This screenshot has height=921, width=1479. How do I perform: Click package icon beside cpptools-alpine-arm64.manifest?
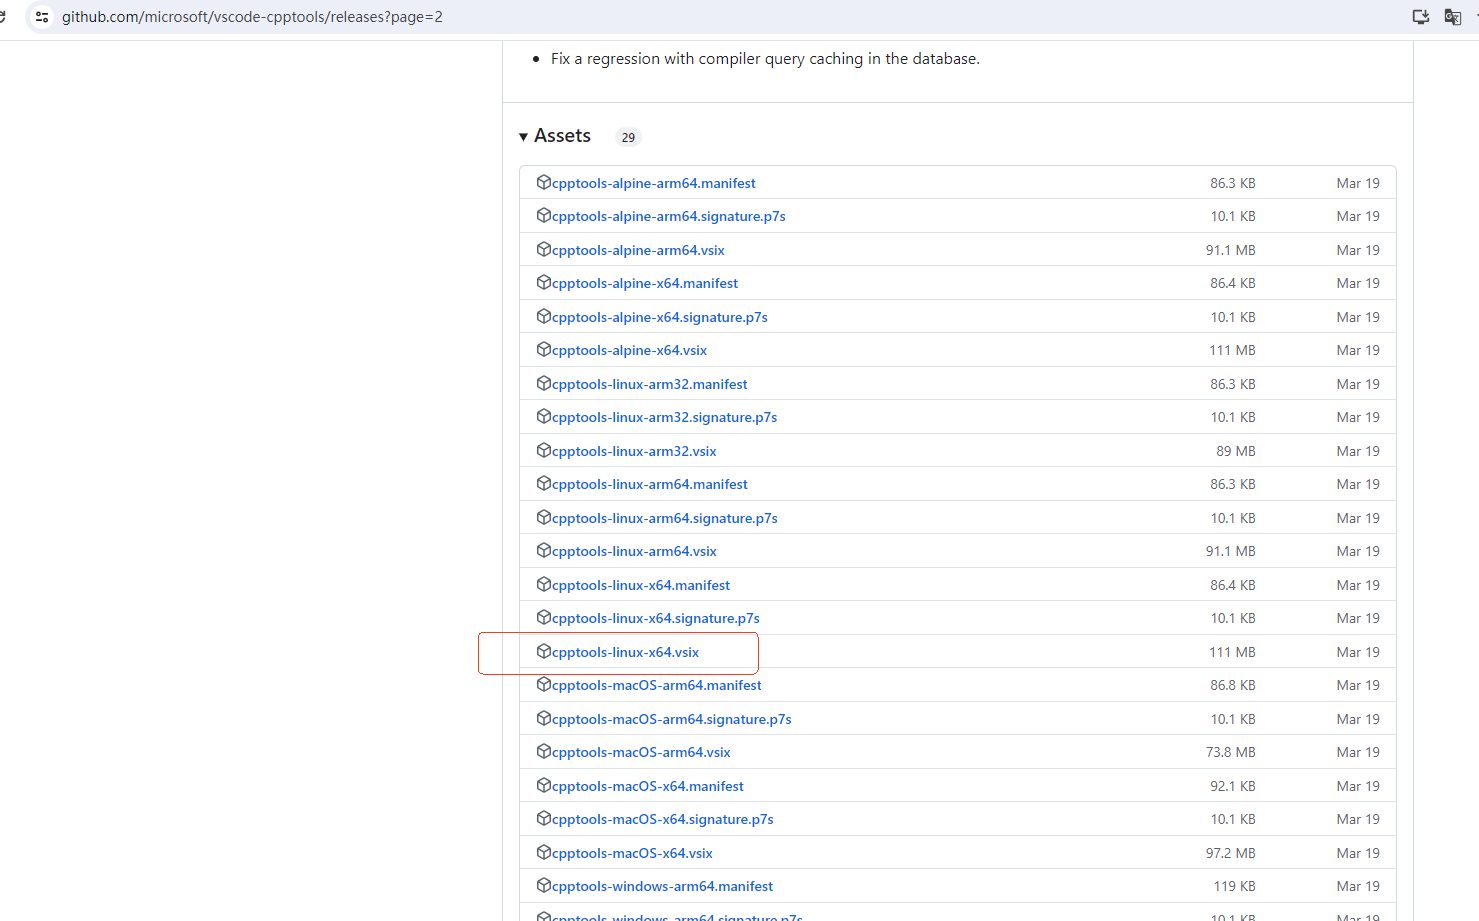(x=544, y=182)
